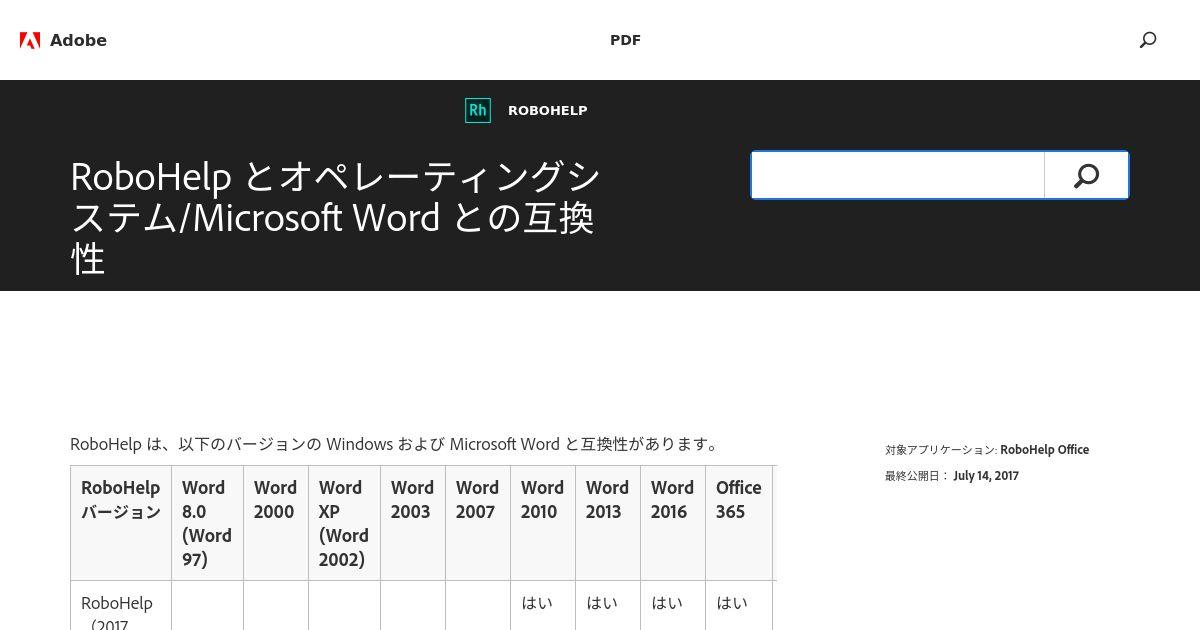Select the Word 2016 column header
This screenshot has height=630, width=1200.
pyautogui.click(x=672, y=523)
